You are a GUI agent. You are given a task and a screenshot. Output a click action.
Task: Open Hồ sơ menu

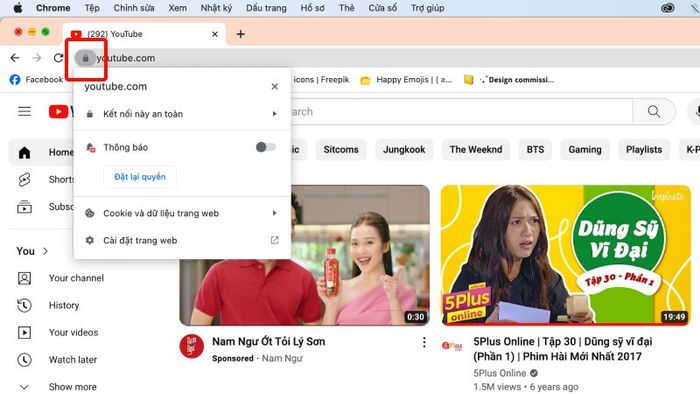[x=312, y=8]
